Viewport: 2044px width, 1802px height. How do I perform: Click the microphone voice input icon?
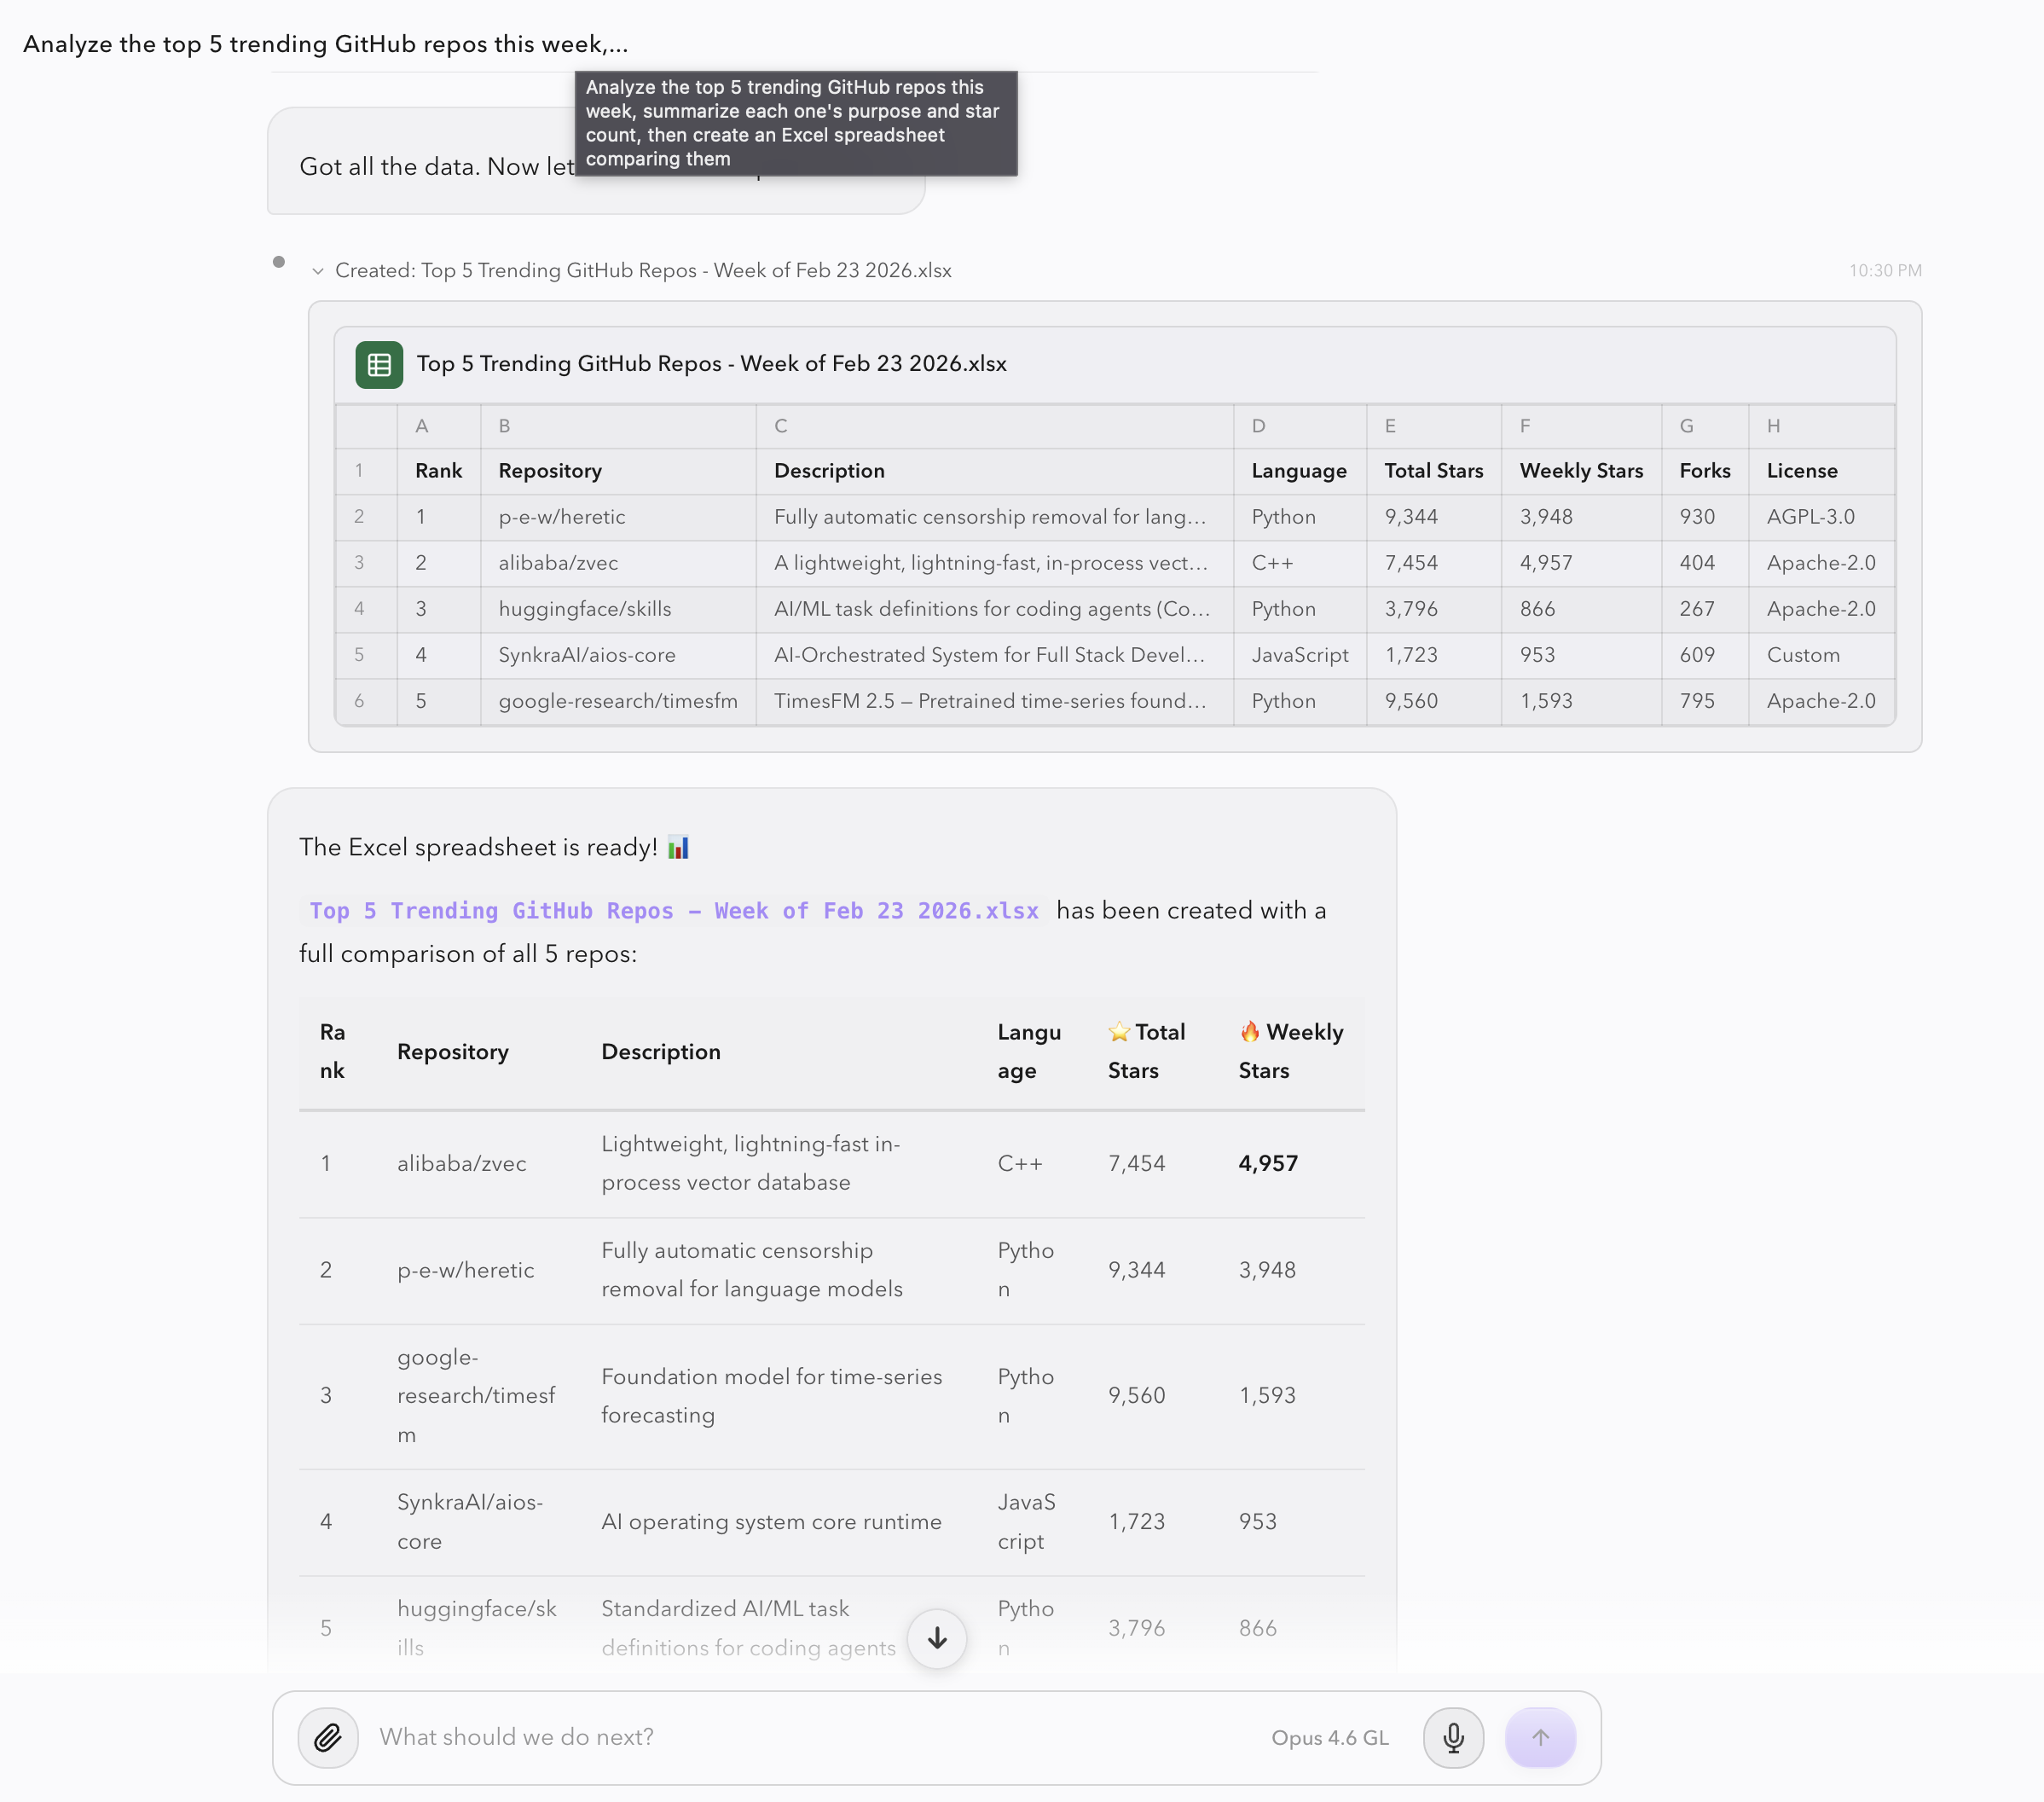click(1453, 1737)
